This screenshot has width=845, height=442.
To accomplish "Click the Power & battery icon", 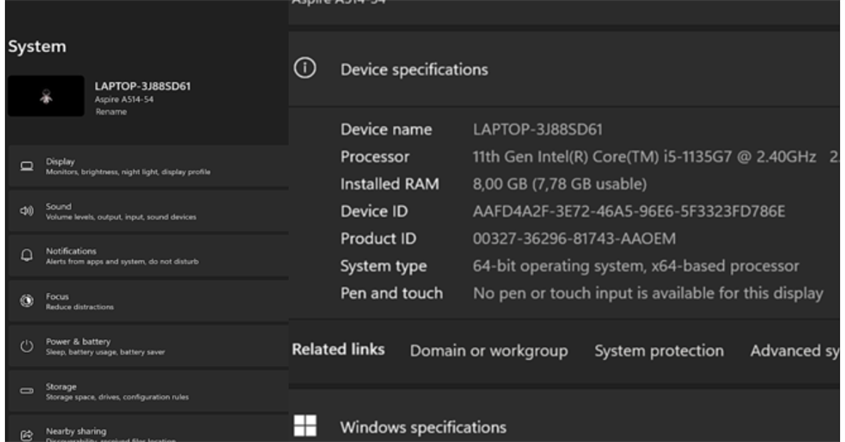I will pos(27,346).
